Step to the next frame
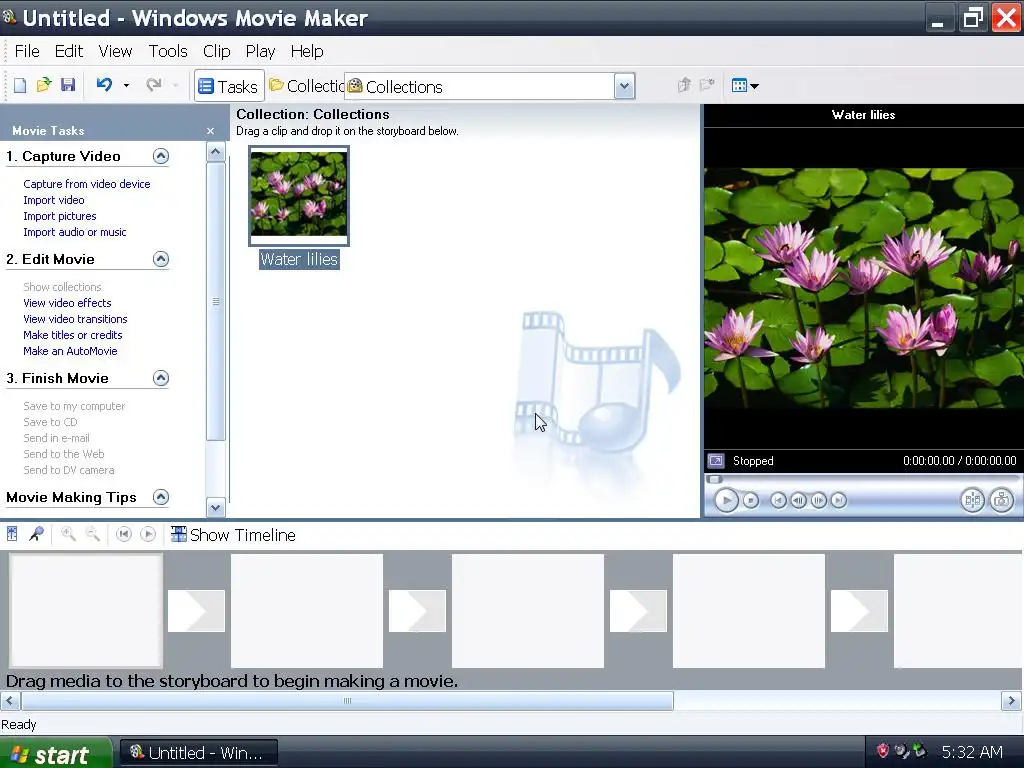This screenshot has width=1024, height=768. click(818, 500)
